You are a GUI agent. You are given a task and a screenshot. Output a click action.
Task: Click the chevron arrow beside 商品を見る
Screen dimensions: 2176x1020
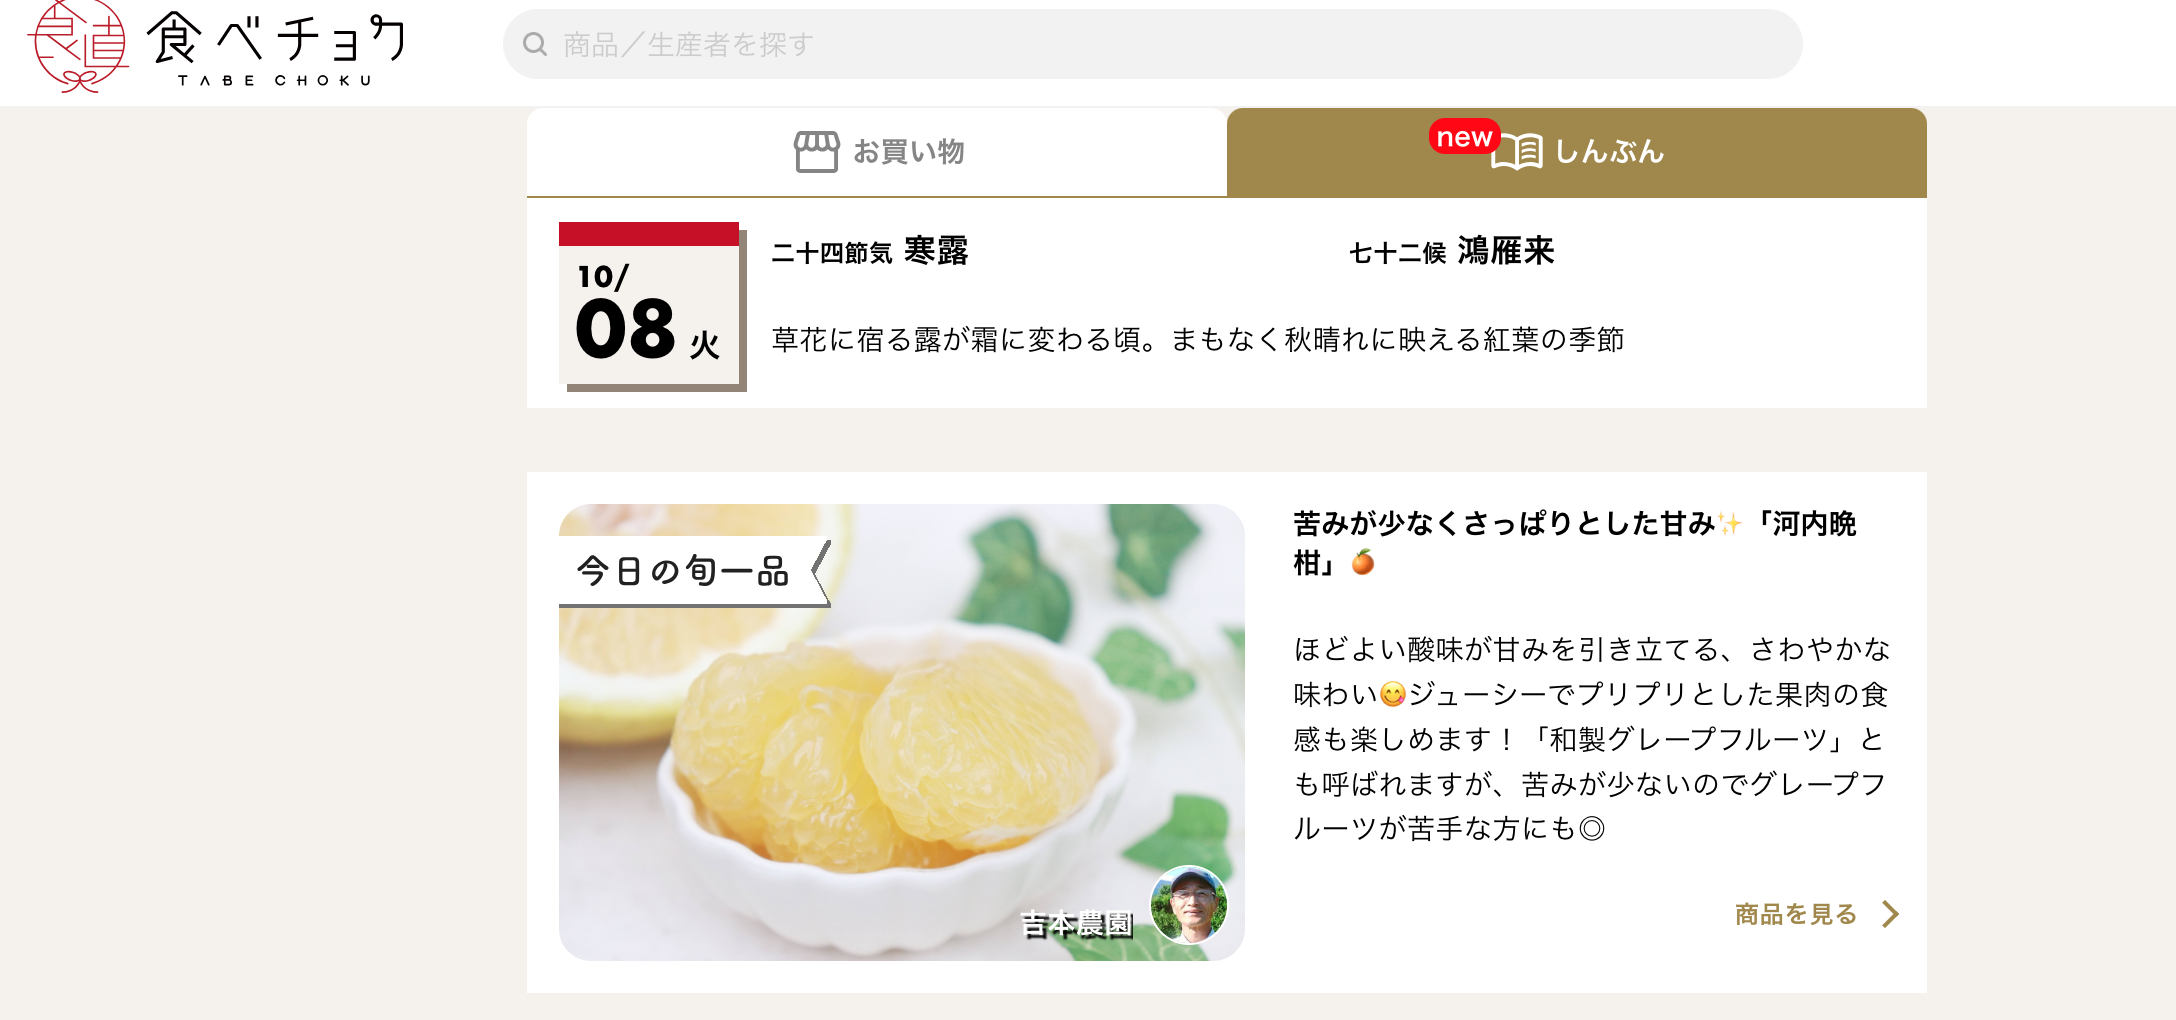[1889, 914]
